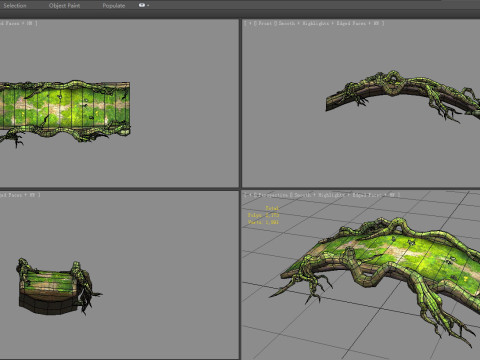This screenshot has width=480, height=360.
Task: Open the shading label in Perspective viewport
Action: (x=345, y=195)
